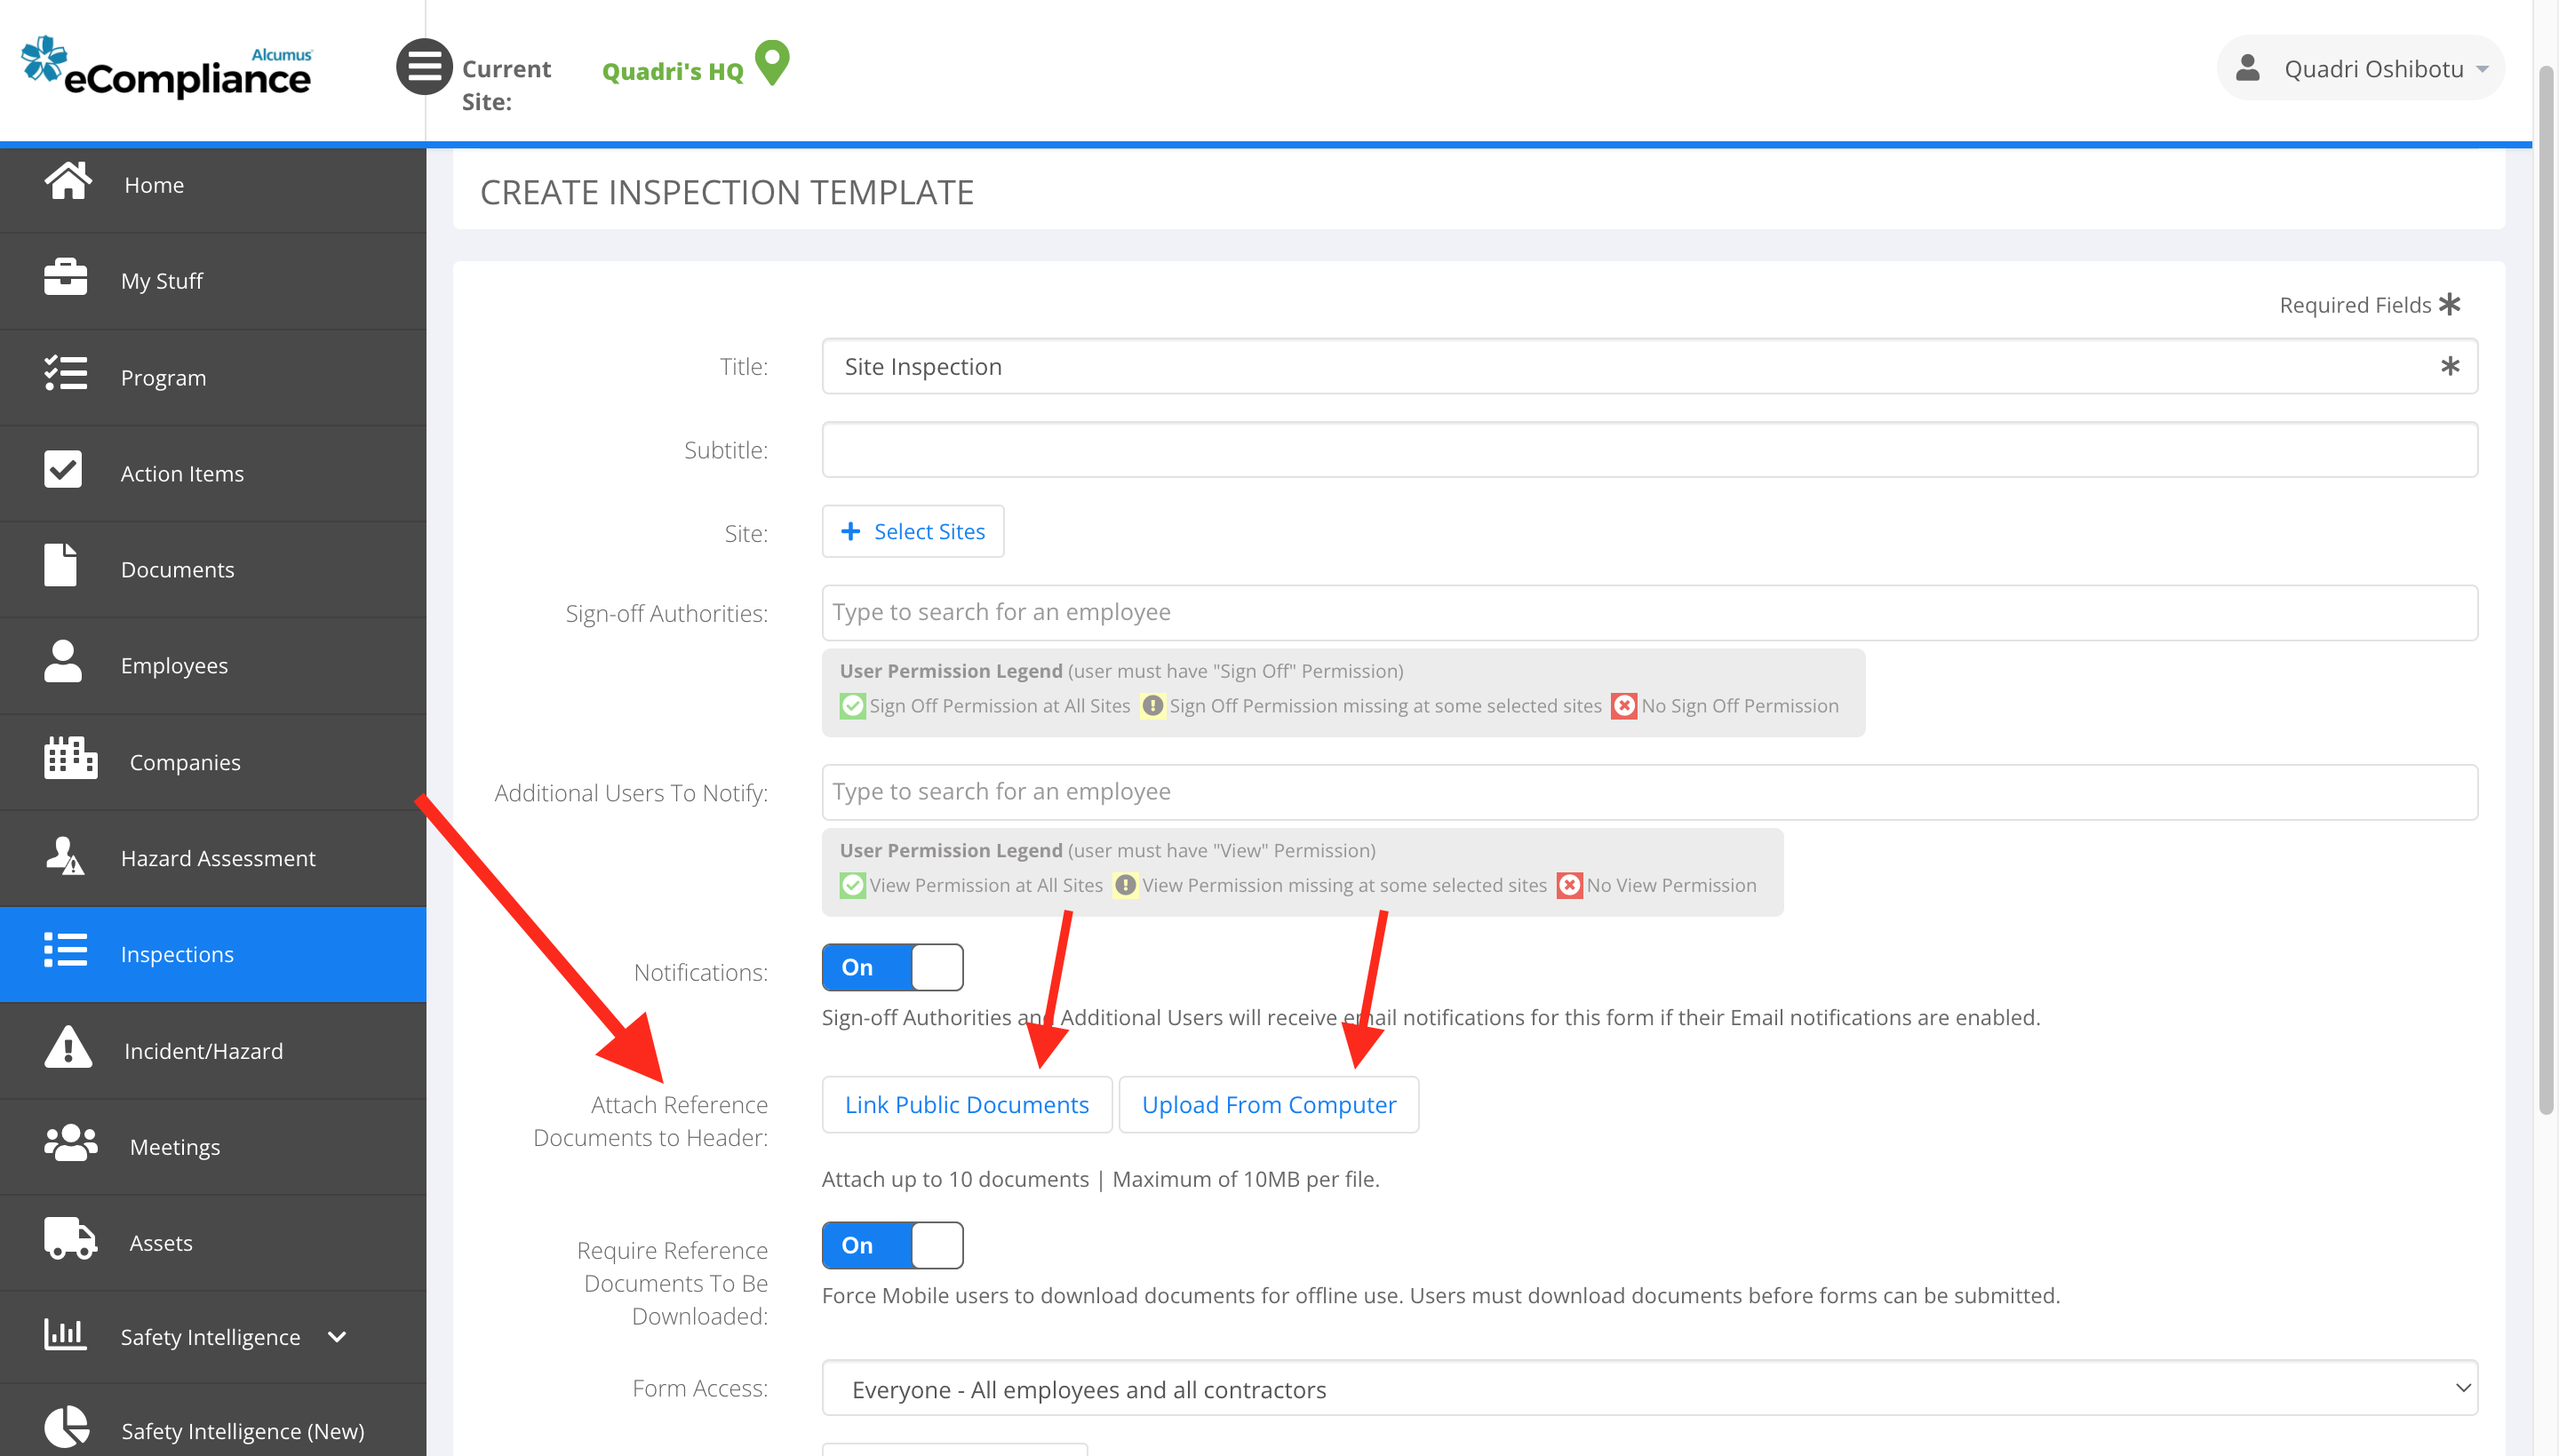The width and height of the screenshot is (2559, 1456).
Task: Click the Upload From Computer button
Action: pos(1269,1105)
